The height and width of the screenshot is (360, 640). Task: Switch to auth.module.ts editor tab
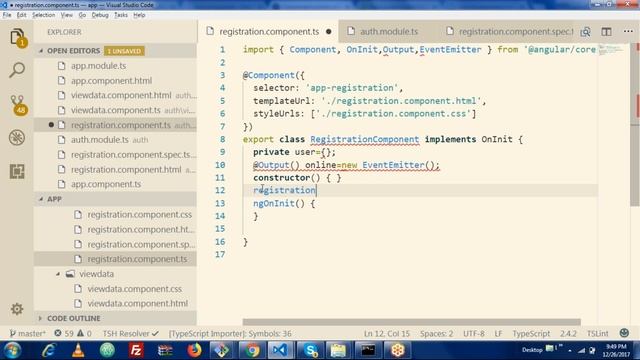[388, 31]
